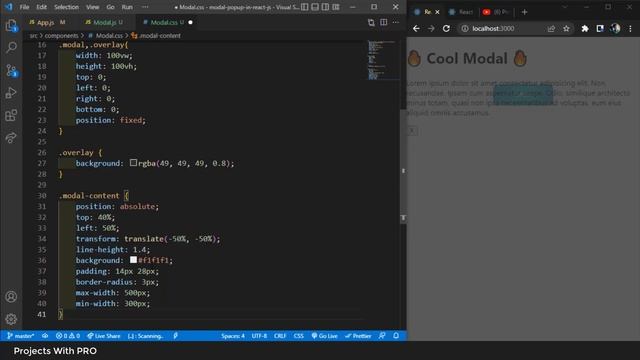Click the browser share page icon

click(551, 29)
